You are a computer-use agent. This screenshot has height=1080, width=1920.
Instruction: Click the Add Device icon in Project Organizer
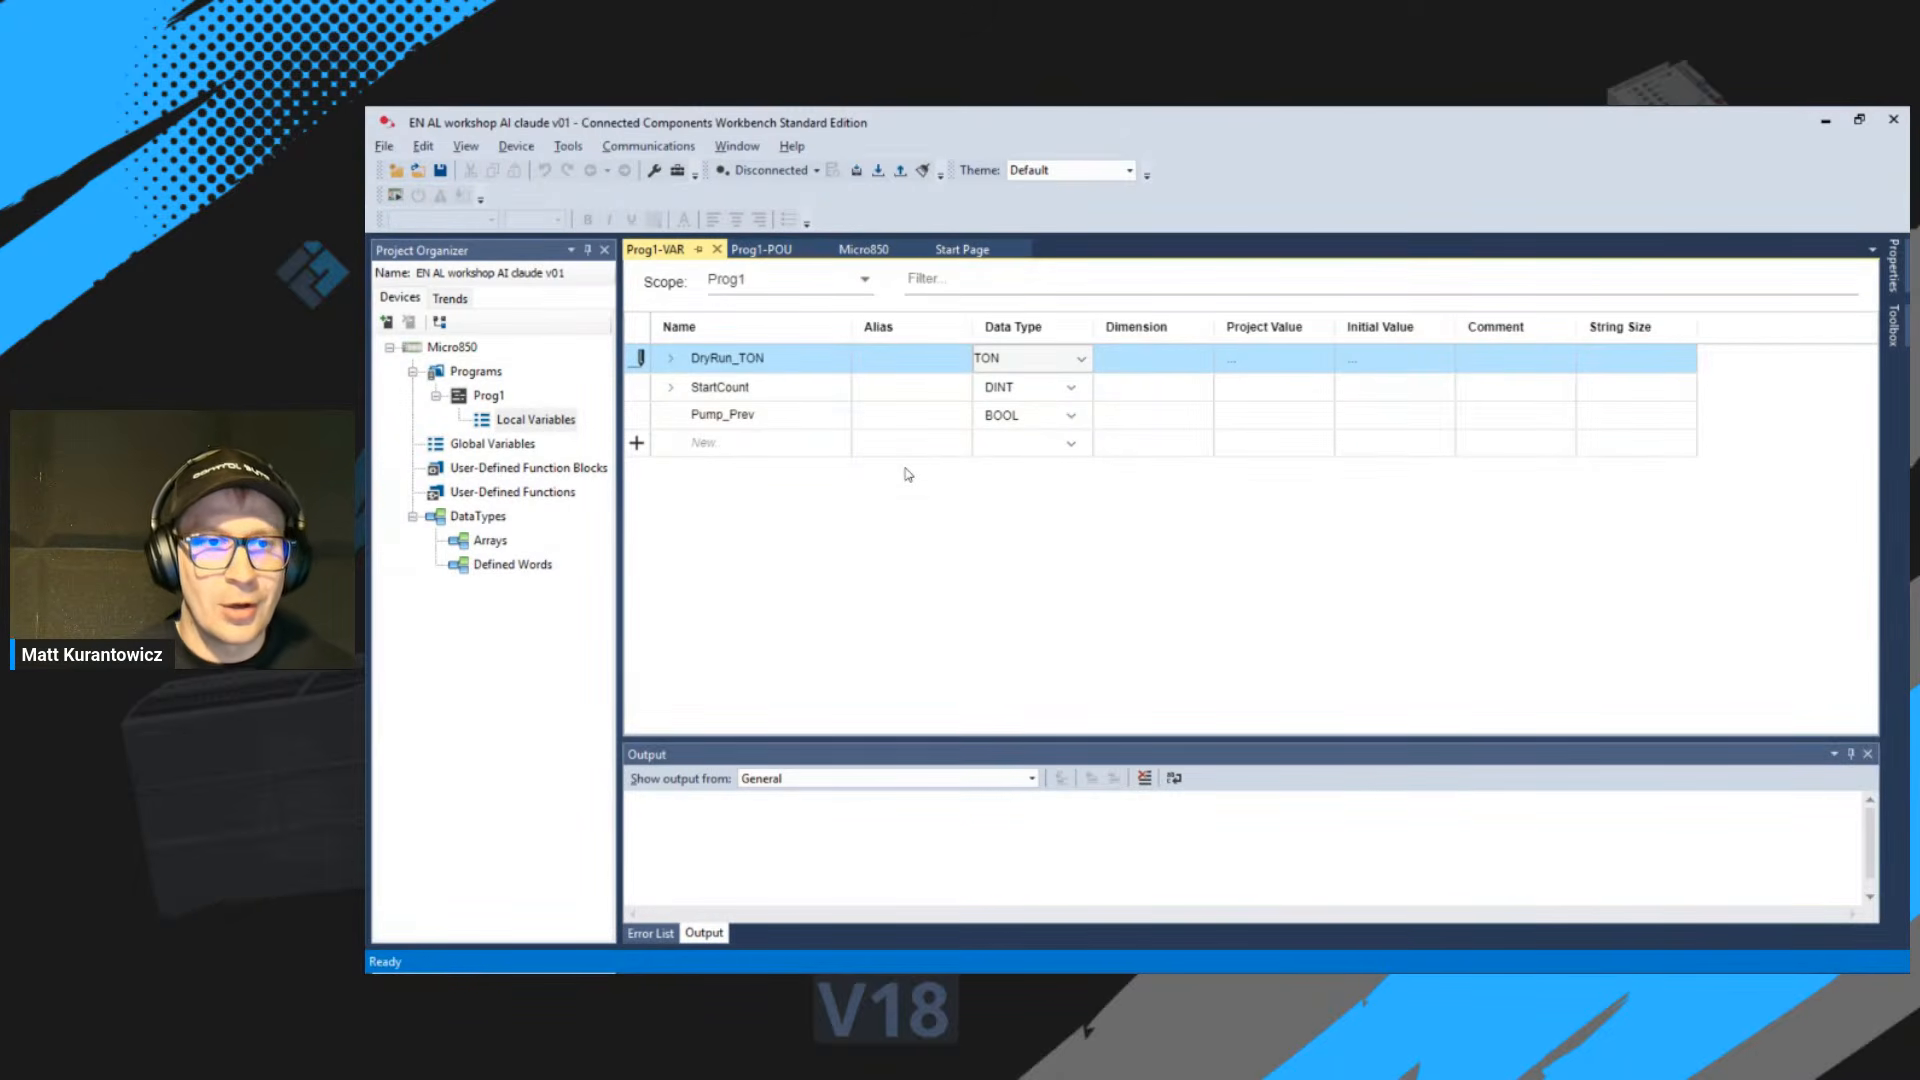(x=387, y=322)
